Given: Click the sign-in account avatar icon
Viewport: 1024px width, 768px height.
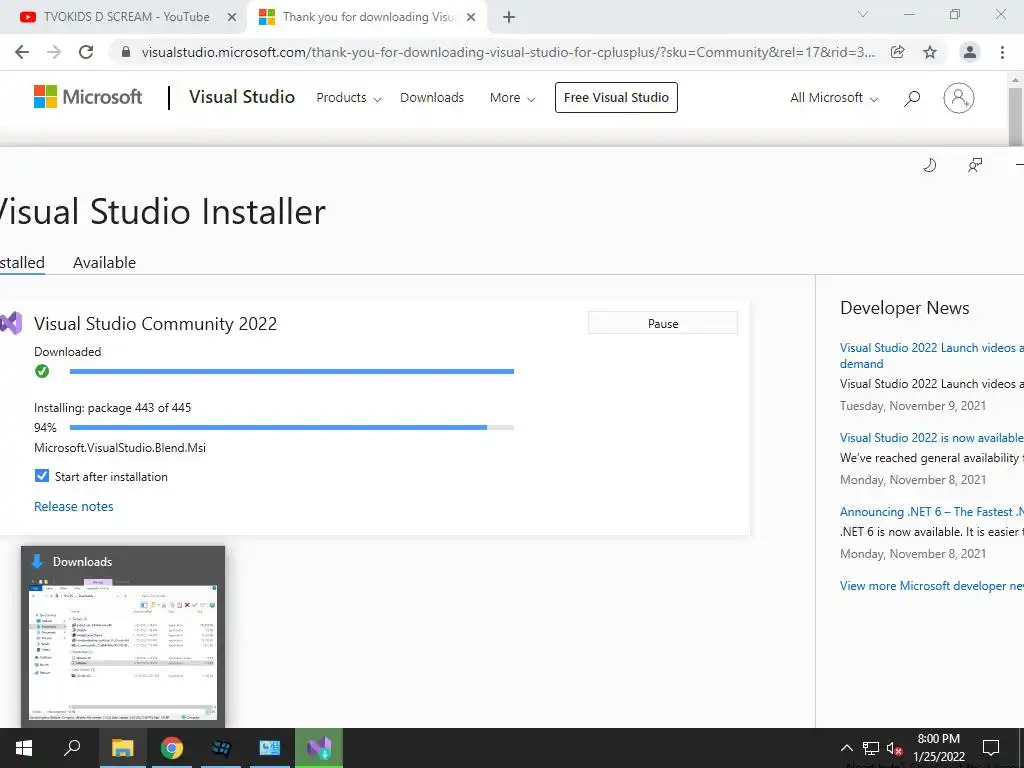Looking at the screenshot, I should [x=959, y=98].
